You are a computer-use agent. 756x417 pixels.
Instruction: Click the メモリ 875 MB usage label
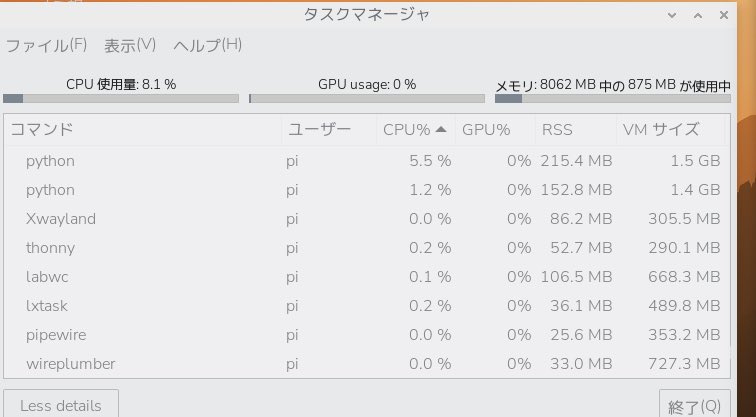(x=613, y=85)
